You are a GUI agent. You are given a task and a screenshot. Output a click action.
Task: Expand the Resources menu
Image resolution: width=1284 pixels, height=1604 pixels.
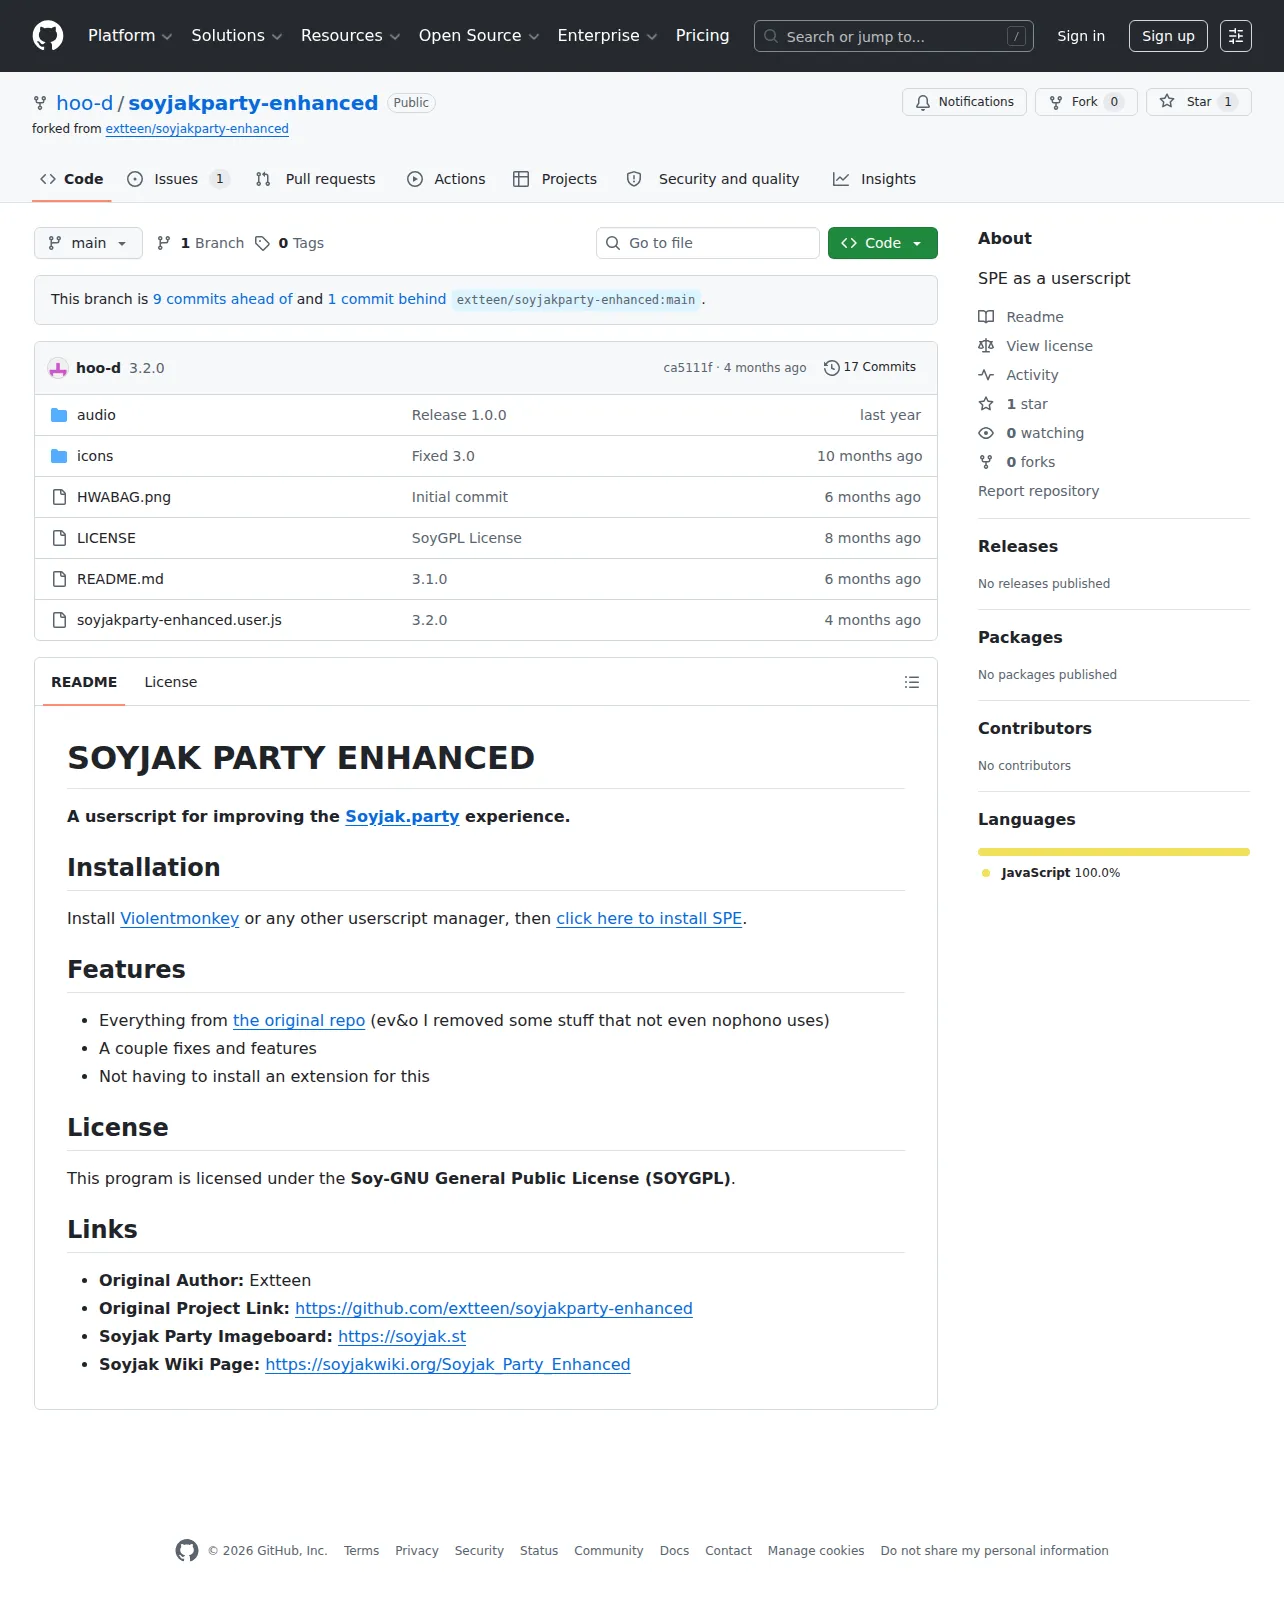tap(350, 36)
